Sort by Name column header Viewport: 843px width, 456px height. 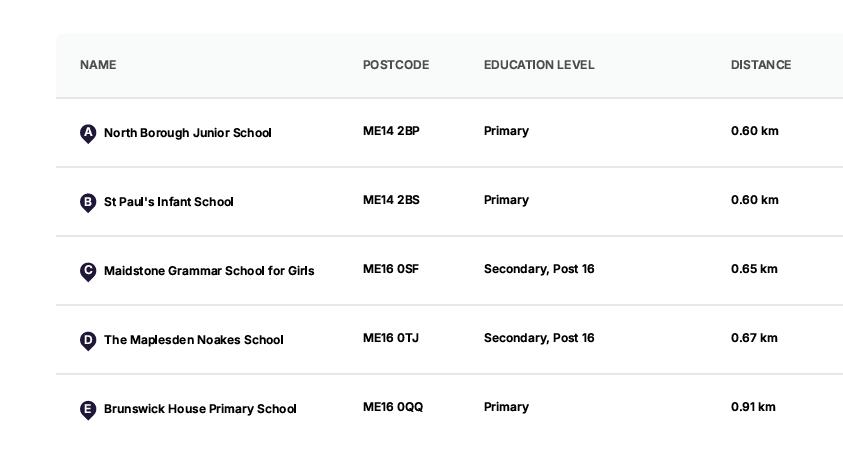point(98,65)
